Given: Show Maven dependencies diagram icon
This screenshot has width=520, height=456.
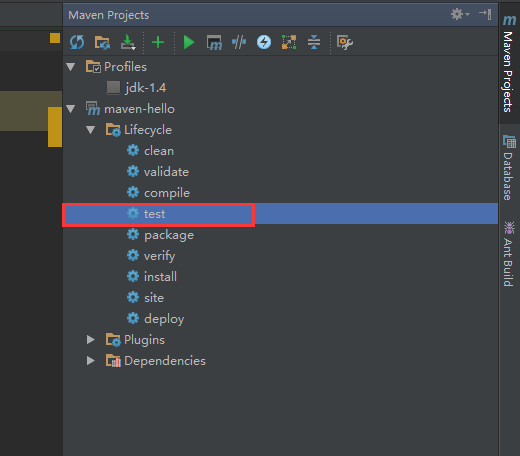Looking at the screenshot, I should click(289, 42).
